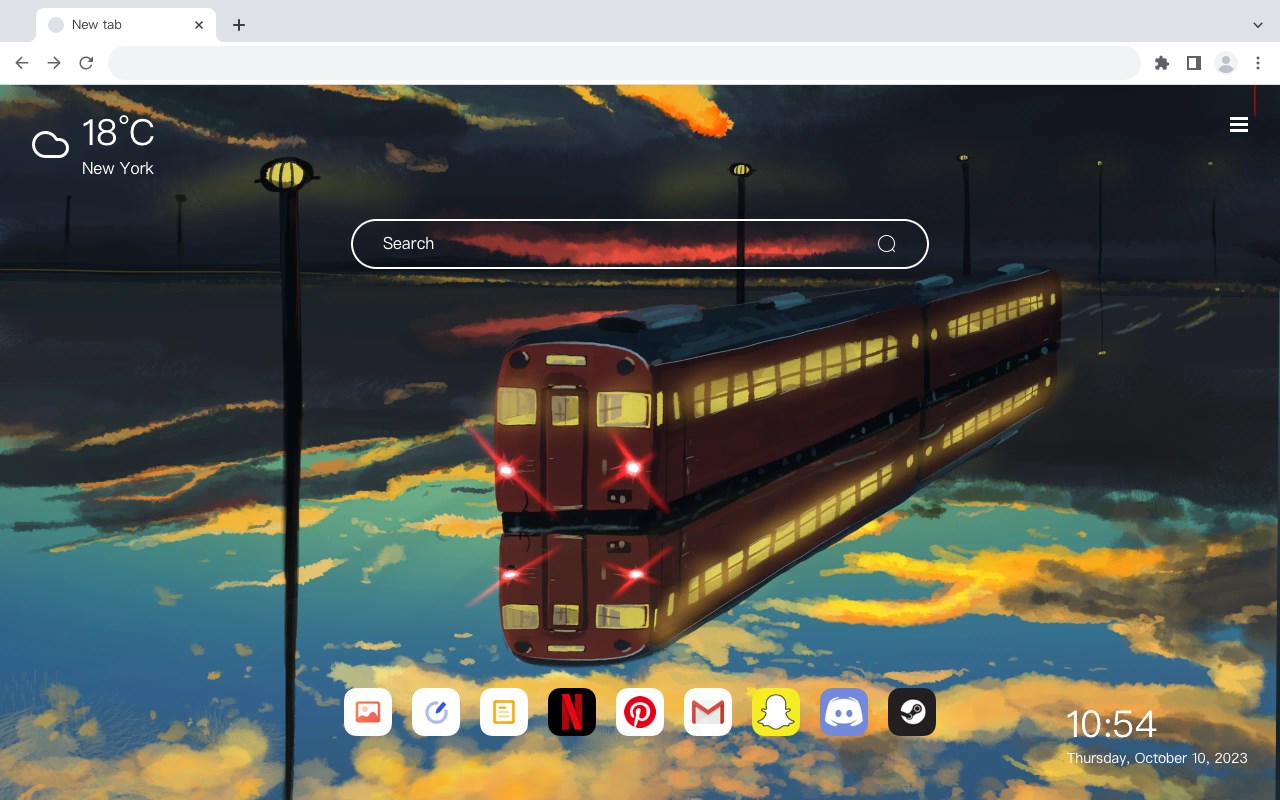Launch the Steam shortcut
The image size is (1280, 800).
(912, 712)
